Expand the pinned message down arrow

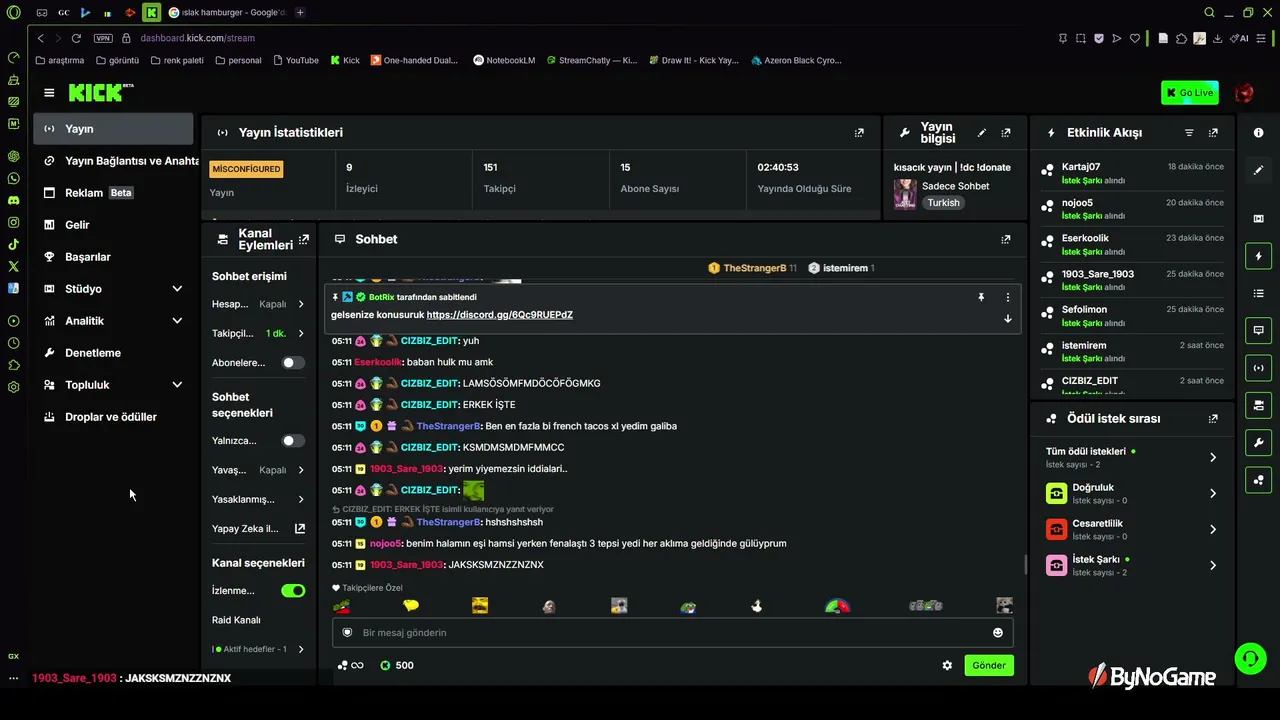point(1007,319)
